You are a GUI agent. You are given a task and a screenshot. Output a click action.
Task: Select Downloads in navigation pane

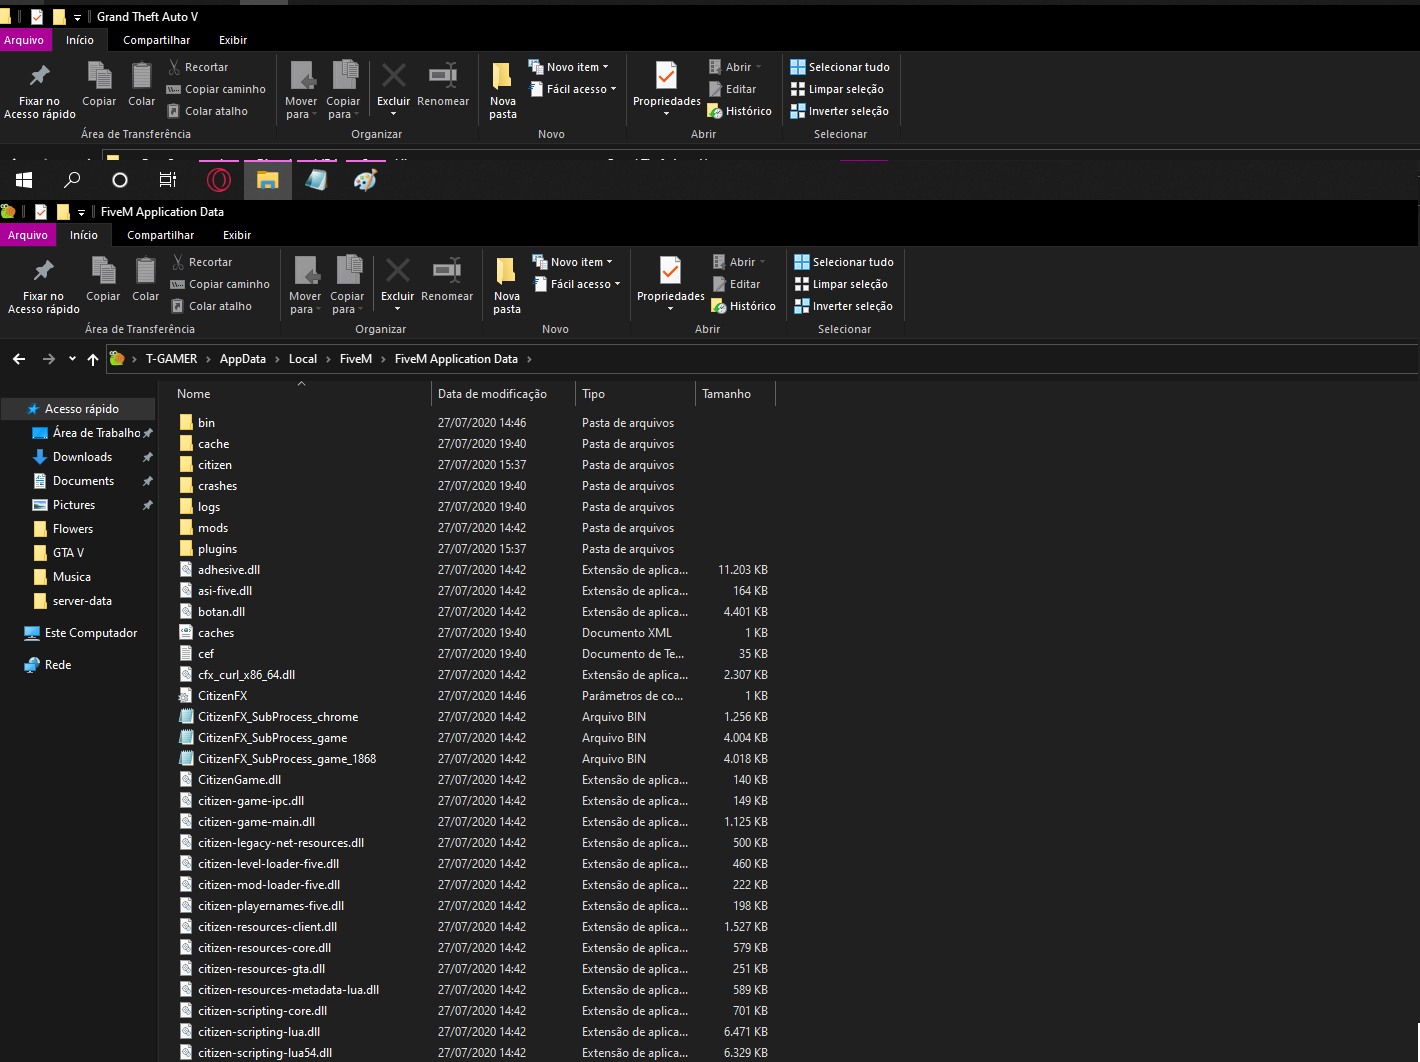click(82, 457)
